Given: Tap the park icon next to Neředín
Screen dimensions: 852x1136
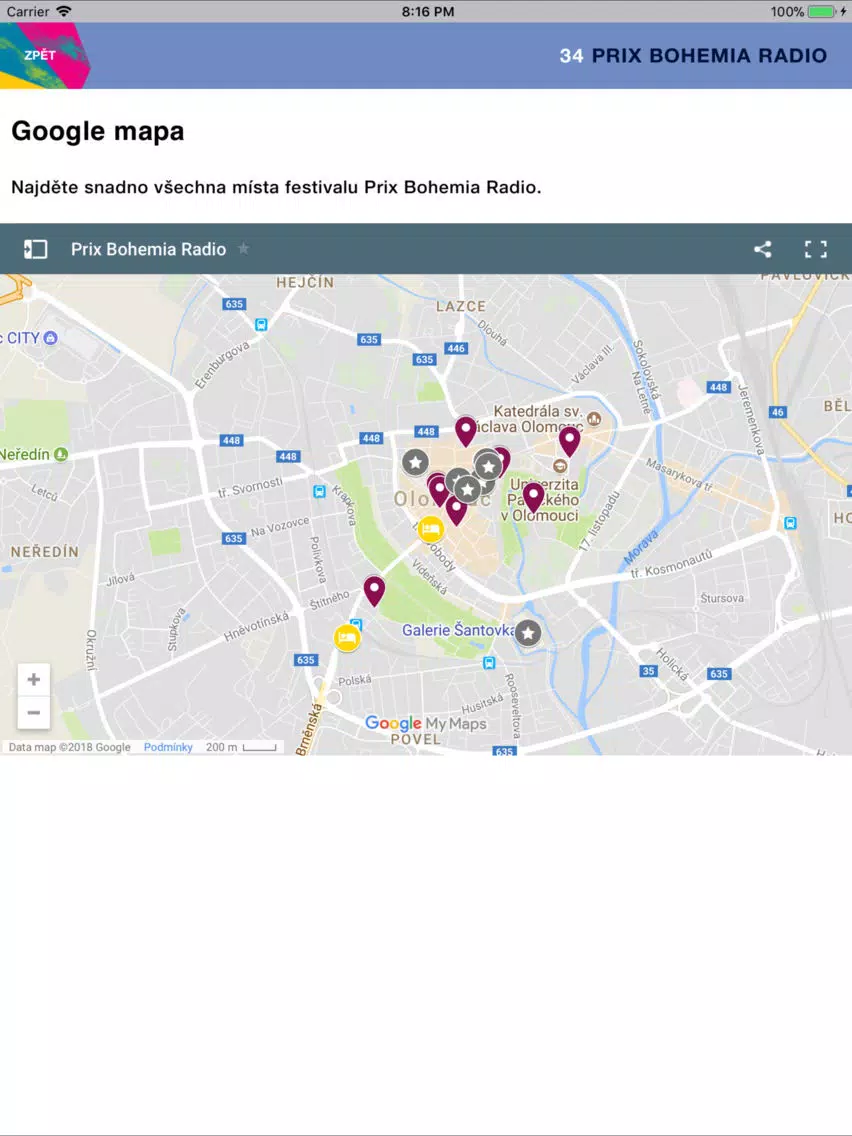Looking at the screenshot, I should (x=61, y=454).
